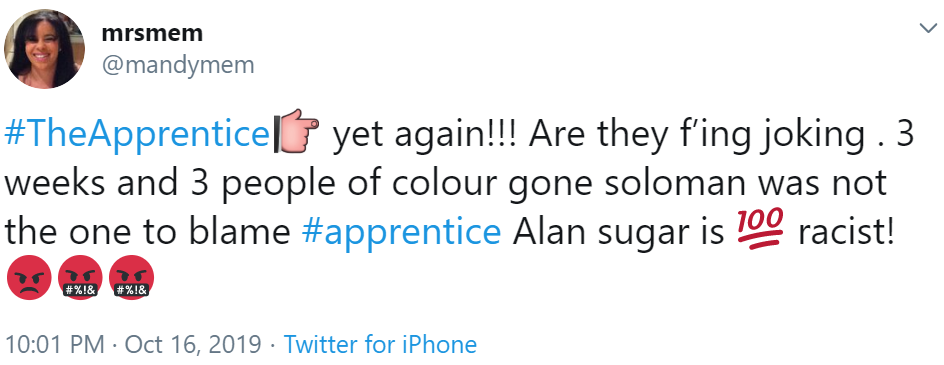Click the Oct 16, 2019 date
Viewport: 944px width, 365px height.
pyautogui.click(x=193, y=345)
